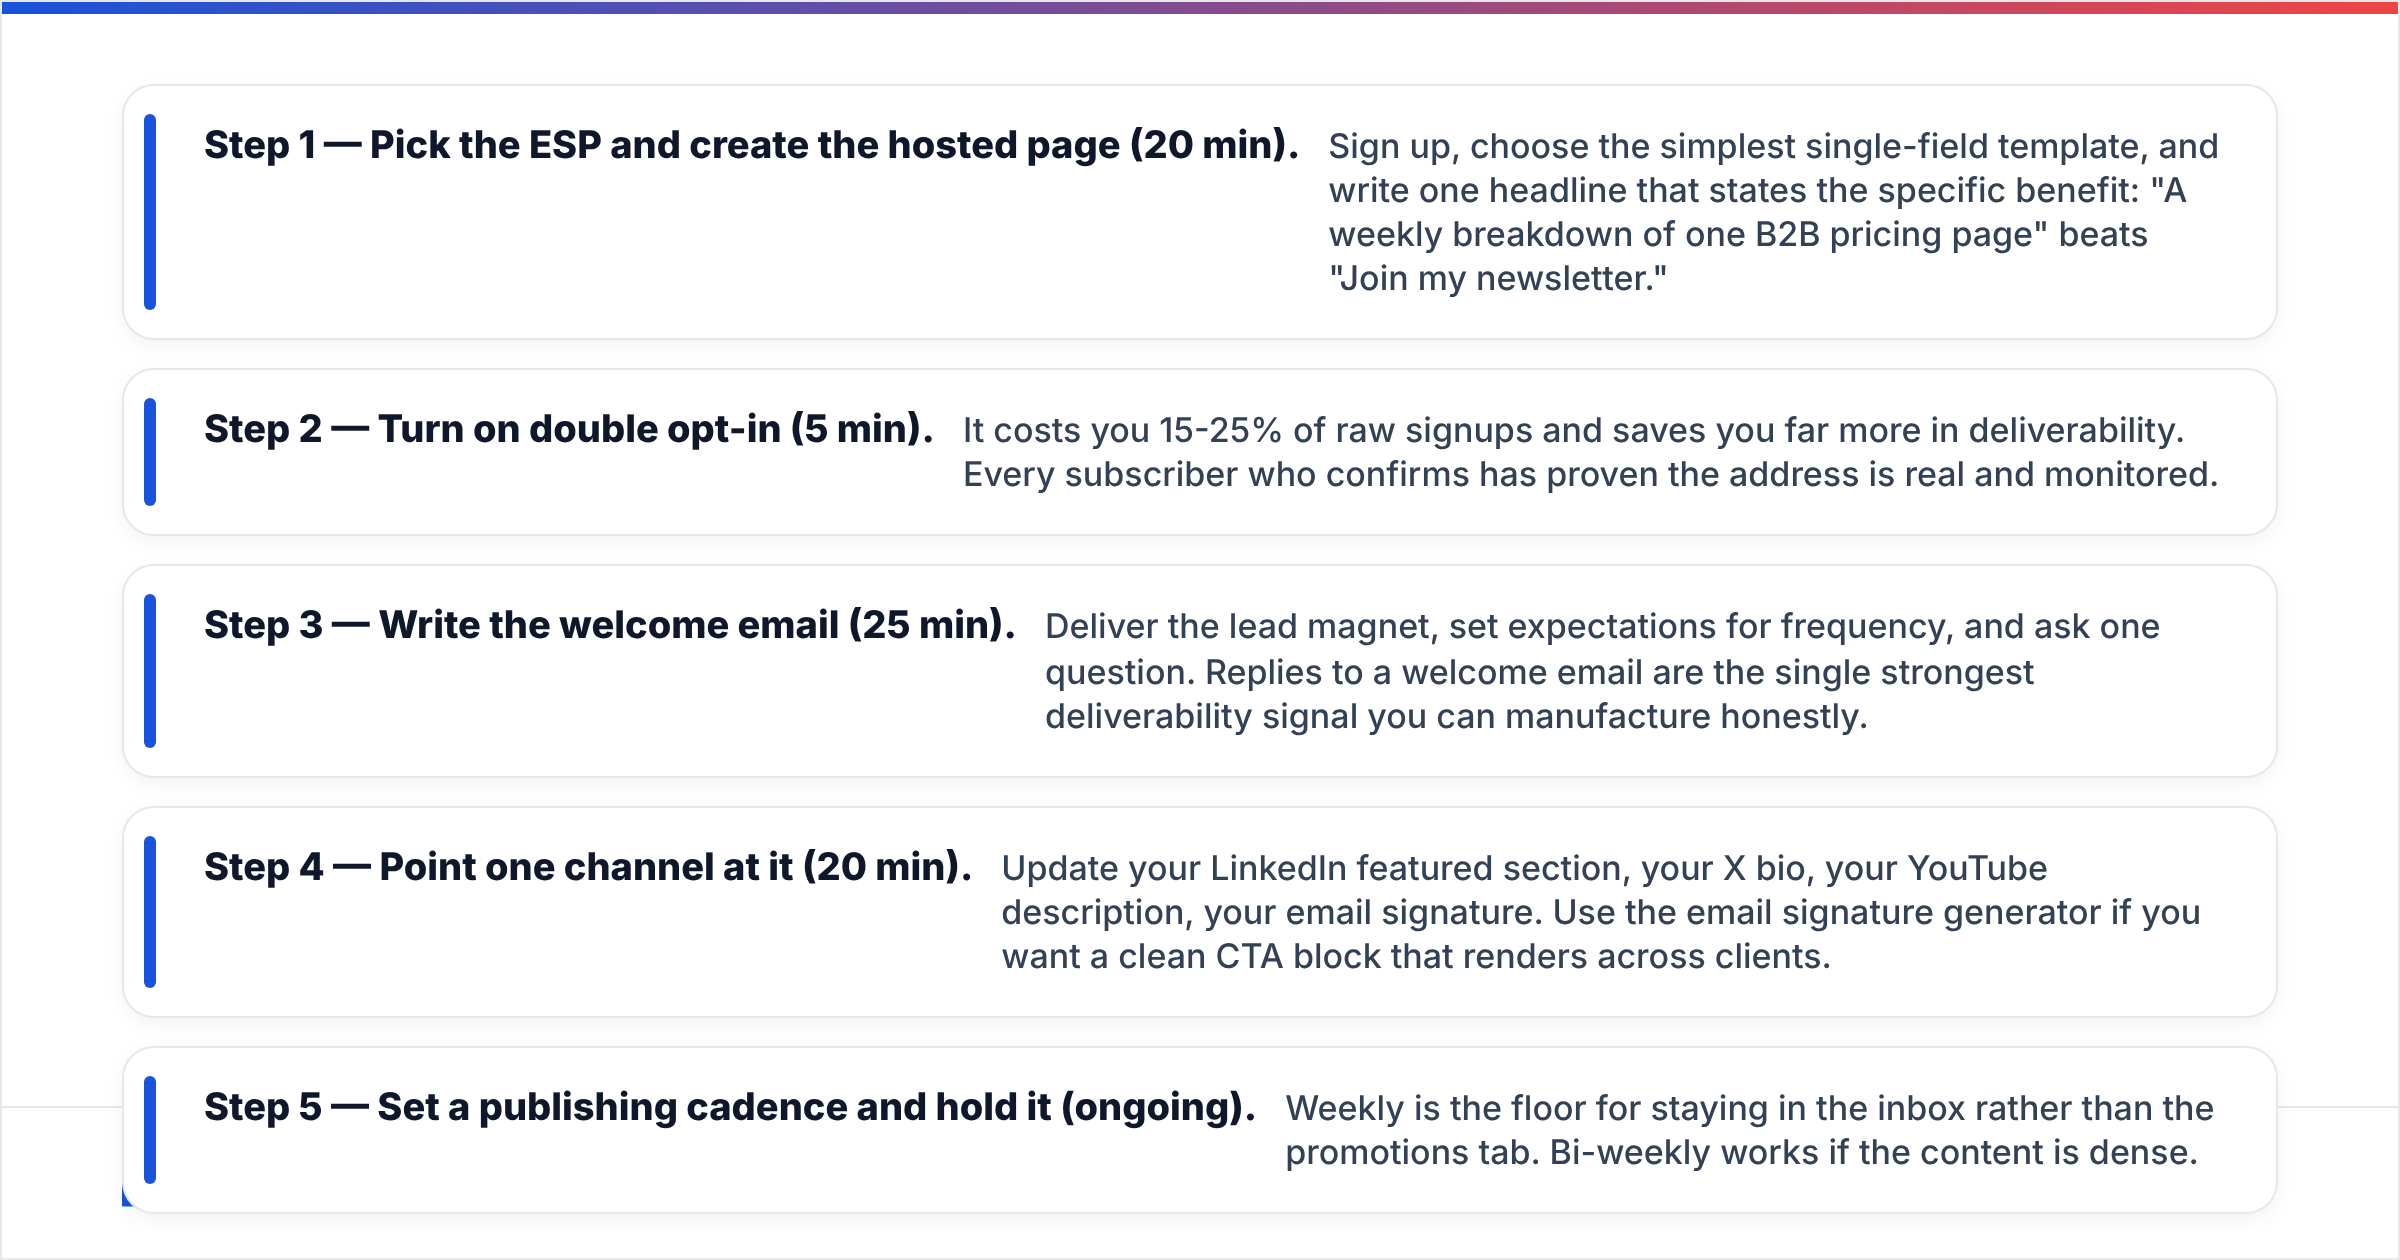Click the Step 2 subscriber confirms sentence
The height and width of the screenshot is (1260, 2400).
coord(1590,475)
